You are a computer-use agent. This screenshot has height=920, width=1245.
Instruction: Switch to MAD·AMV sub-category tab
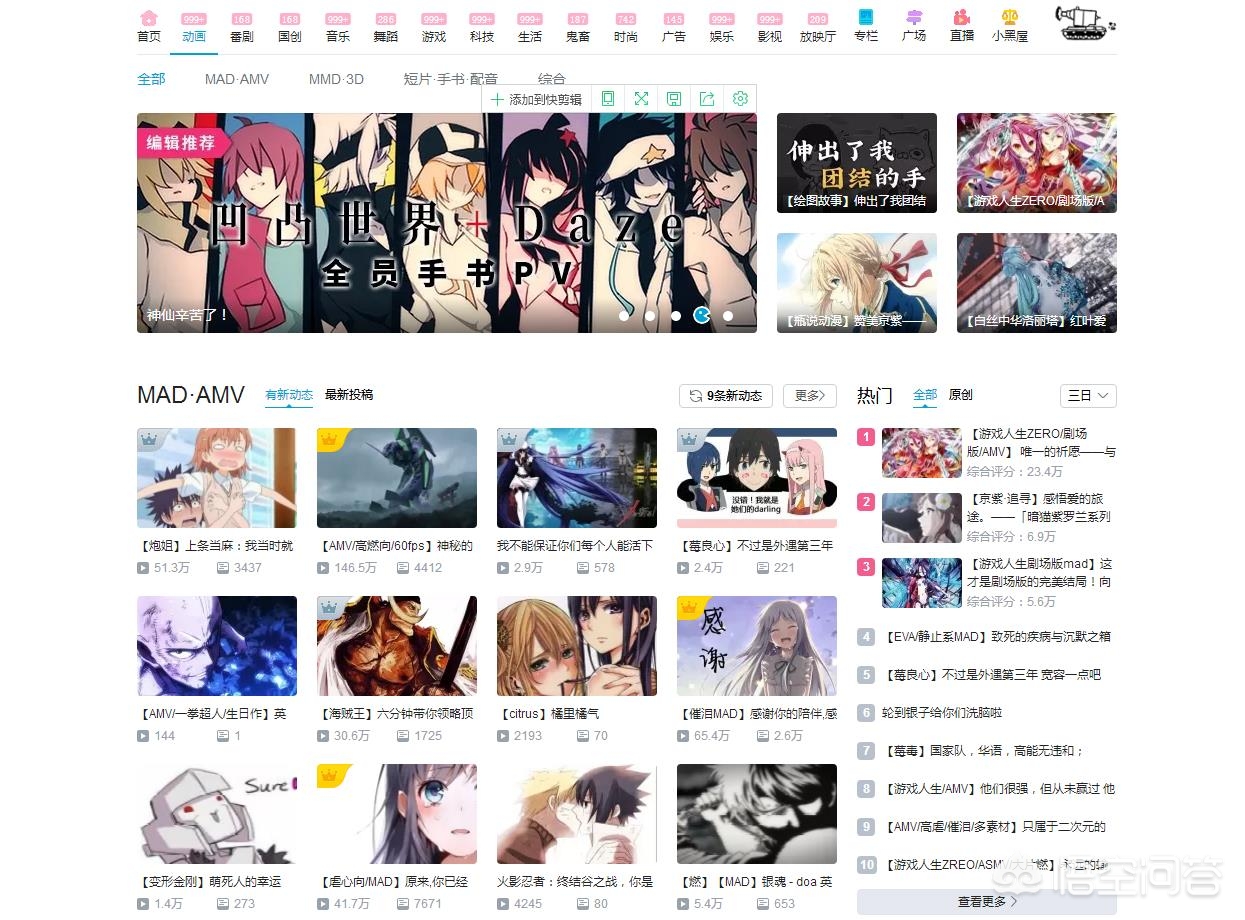click(237, 79)
